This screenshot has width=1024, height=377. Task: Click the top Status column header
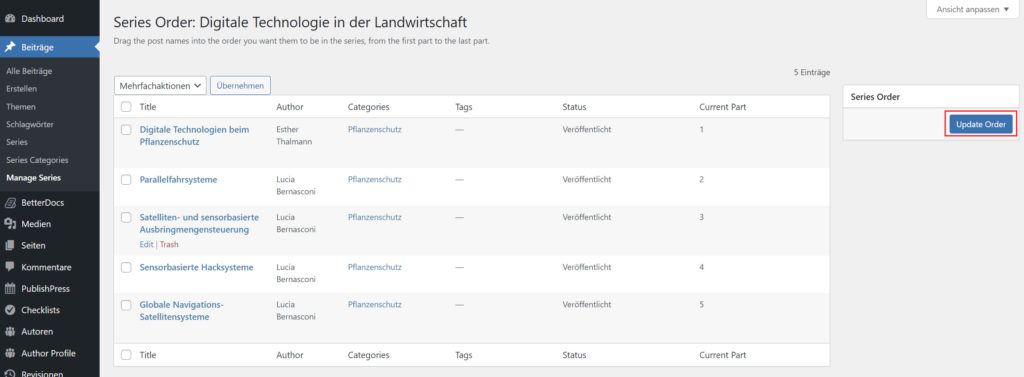[574, 107]
